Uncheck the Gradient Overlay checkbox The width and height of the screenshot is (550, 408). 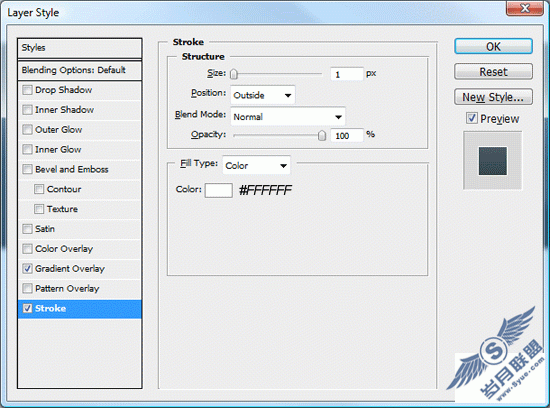[x=27, y=269]
